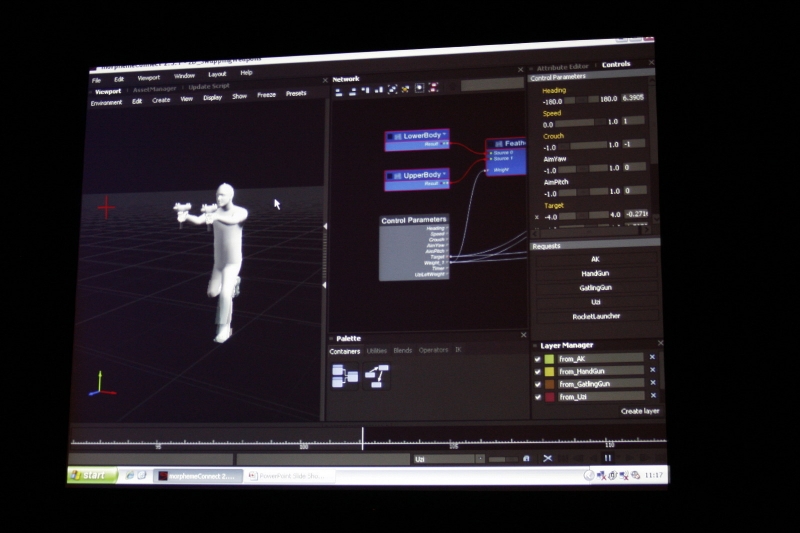Open the Uzi dropdown on the timeline bar
The image size is (800, 533).
[x=481, y=458]
